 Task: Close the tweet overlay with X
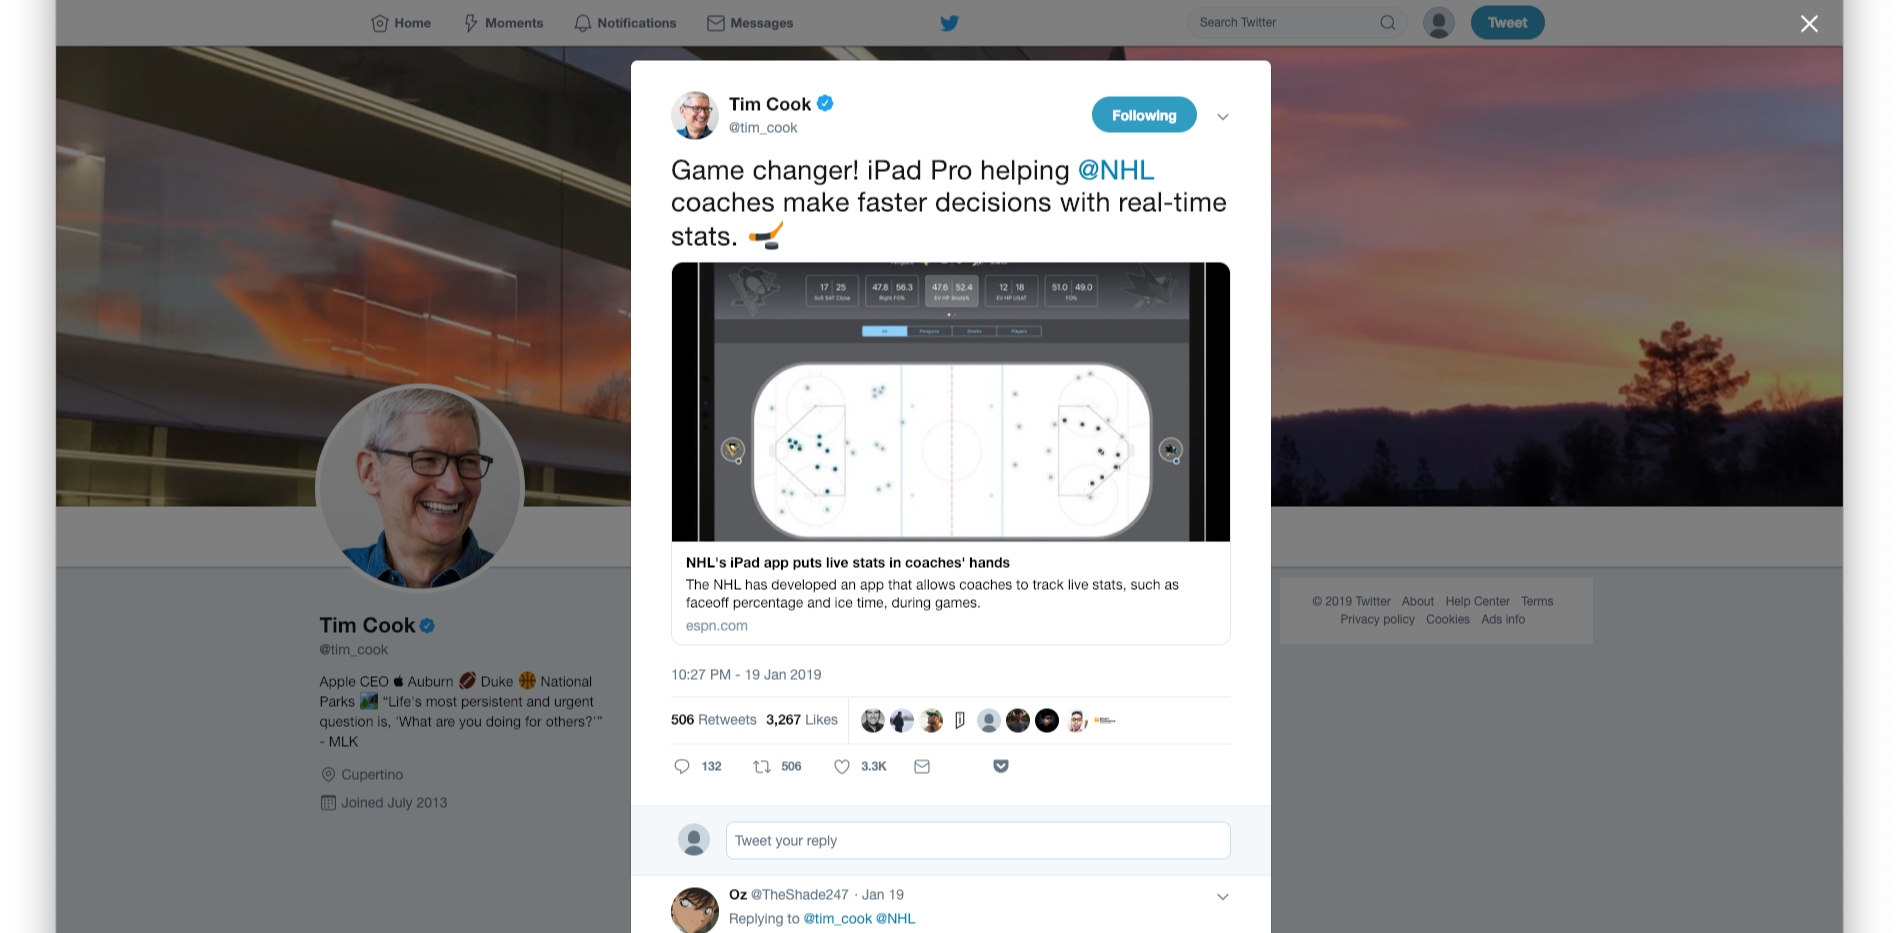[1810, 23]
